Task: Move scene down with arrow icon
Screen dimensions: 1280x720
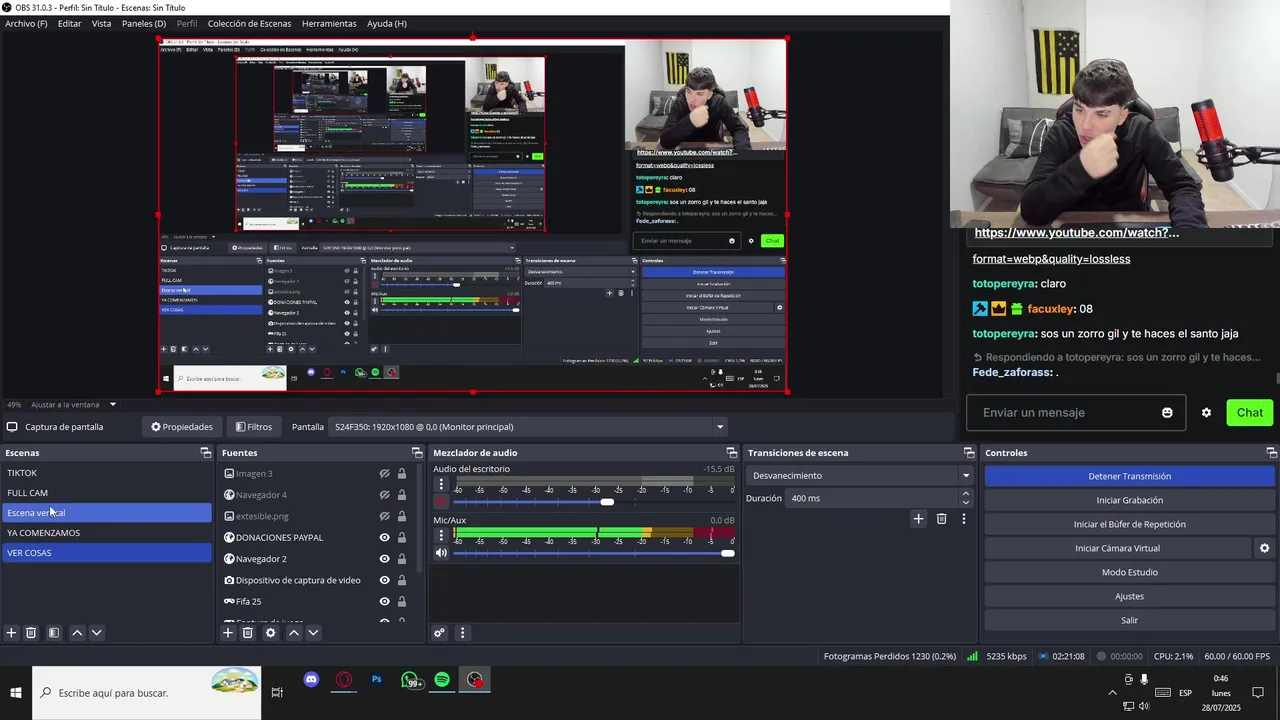Action: pyautogui.click(x=96, y=633)
